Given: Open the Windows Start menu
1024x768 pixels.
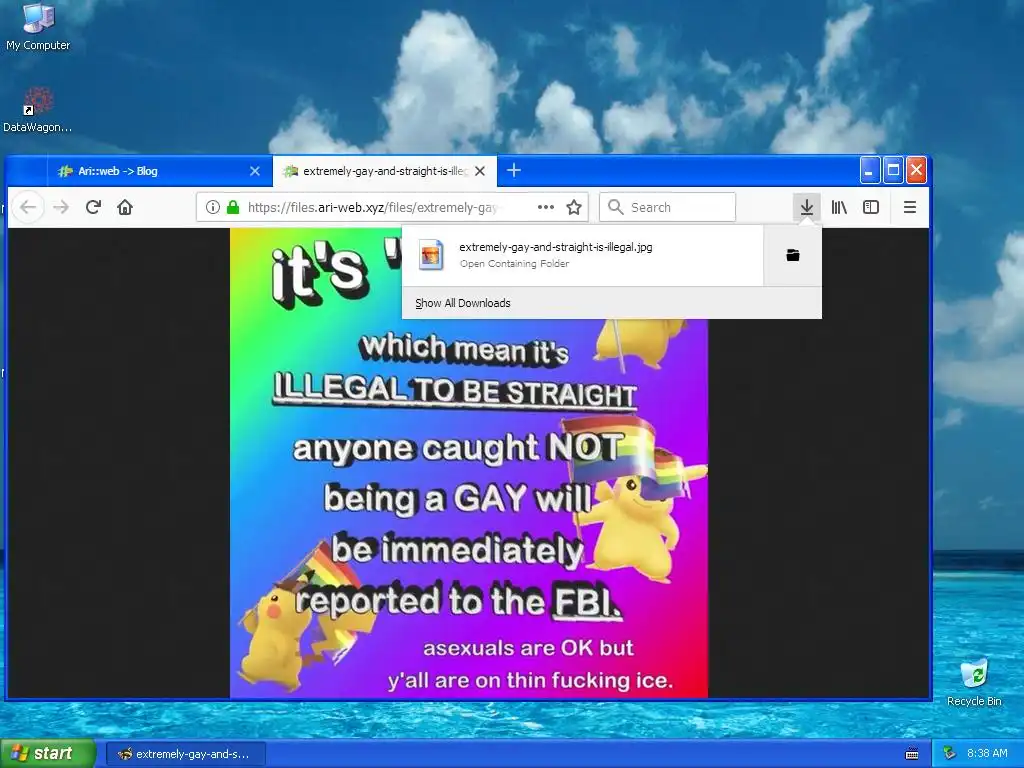Looking at the screenshot, I should pyautogui.click(x=48, y=754).
